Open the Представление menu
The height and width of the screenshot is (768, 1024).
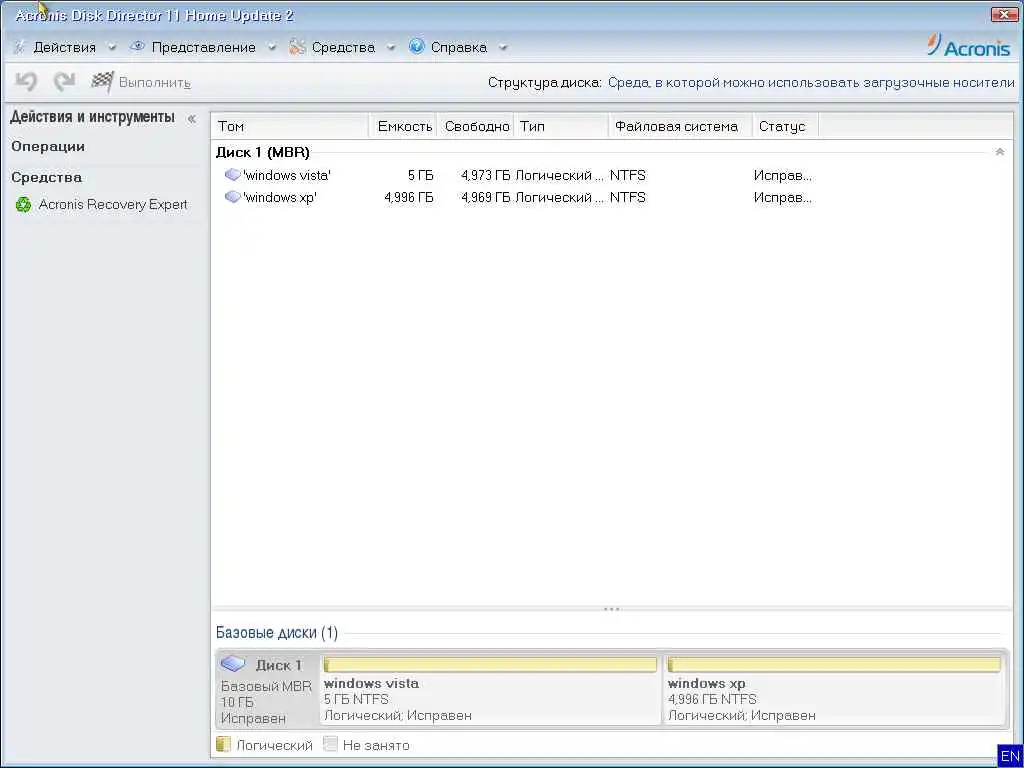203,47
